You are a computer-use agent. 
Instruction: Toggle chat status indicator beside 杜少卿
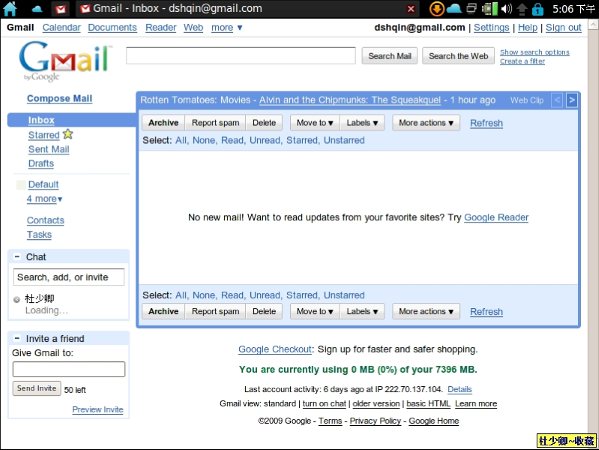pyautogui.click(x=16, y=299)
